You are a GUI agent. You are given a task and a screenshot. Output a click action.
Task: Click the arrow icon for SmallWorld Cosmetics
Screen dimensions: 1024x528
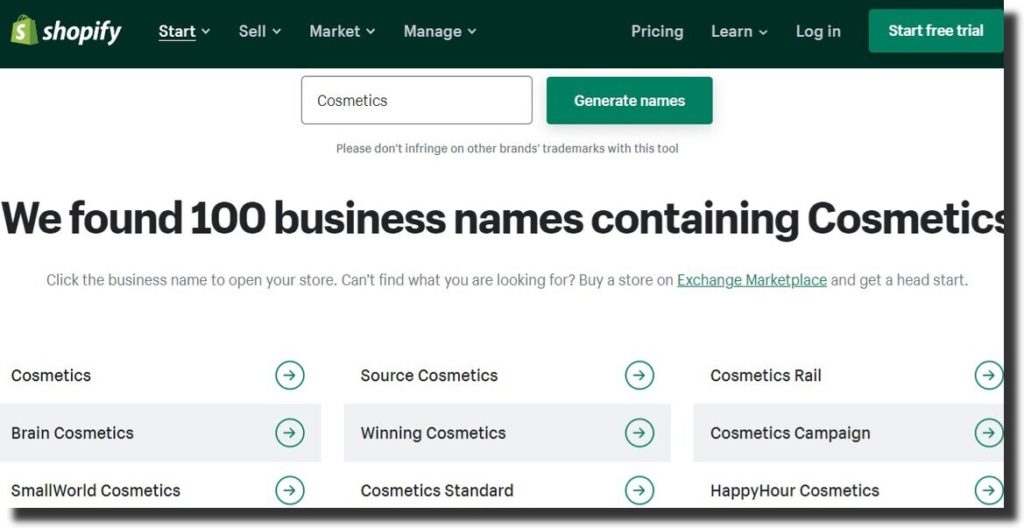point(289,490)
